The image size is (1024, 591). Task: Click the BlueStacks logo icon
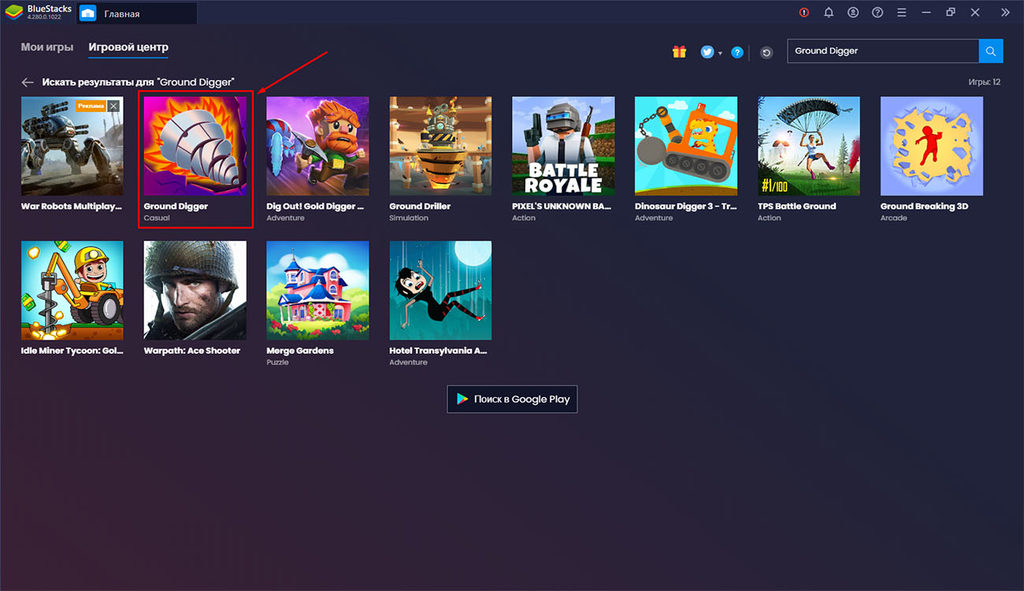coord(14,12)
